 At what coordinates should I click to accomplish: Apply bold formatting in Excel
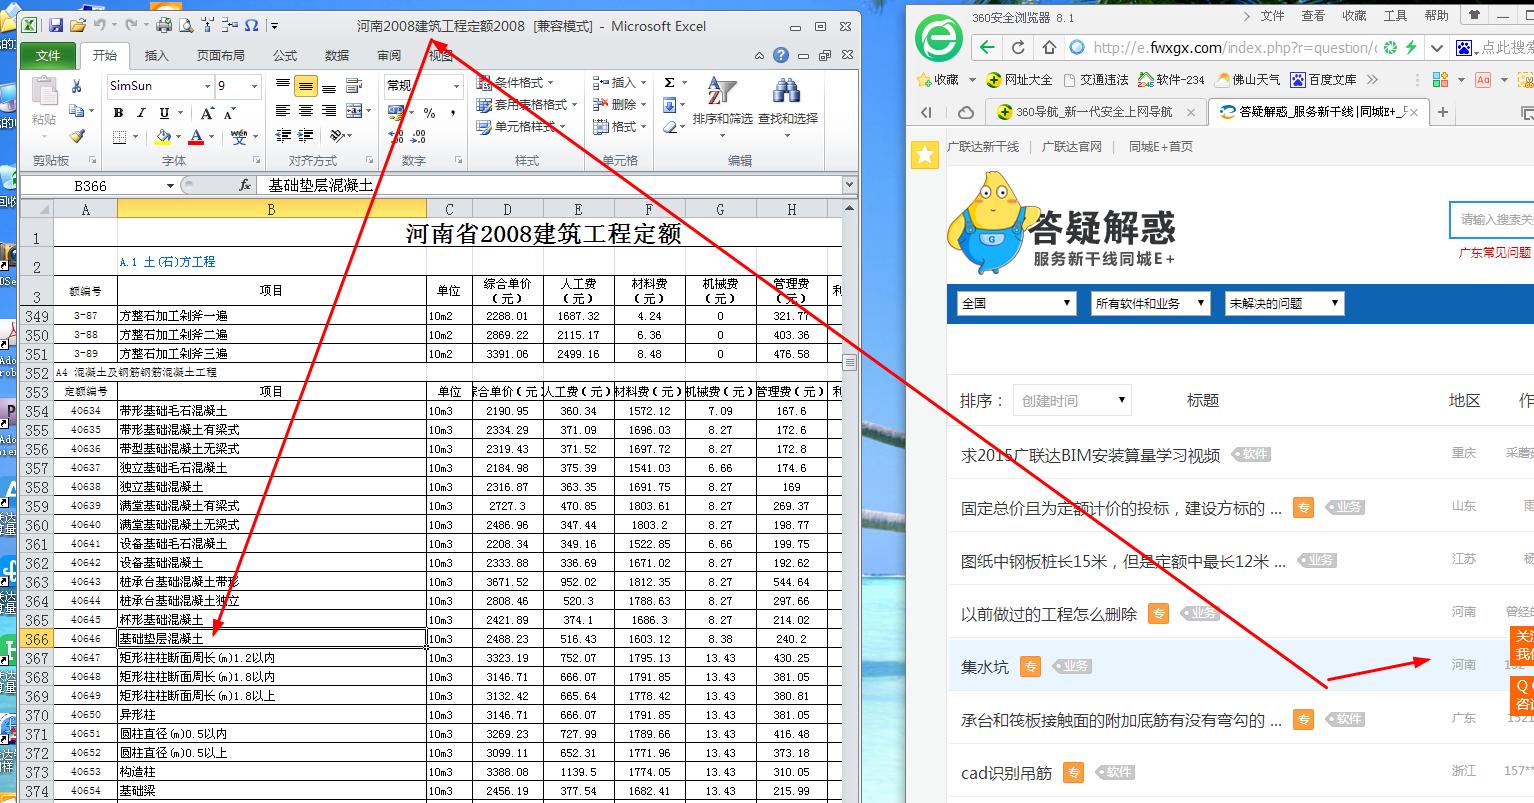(118, 113)
